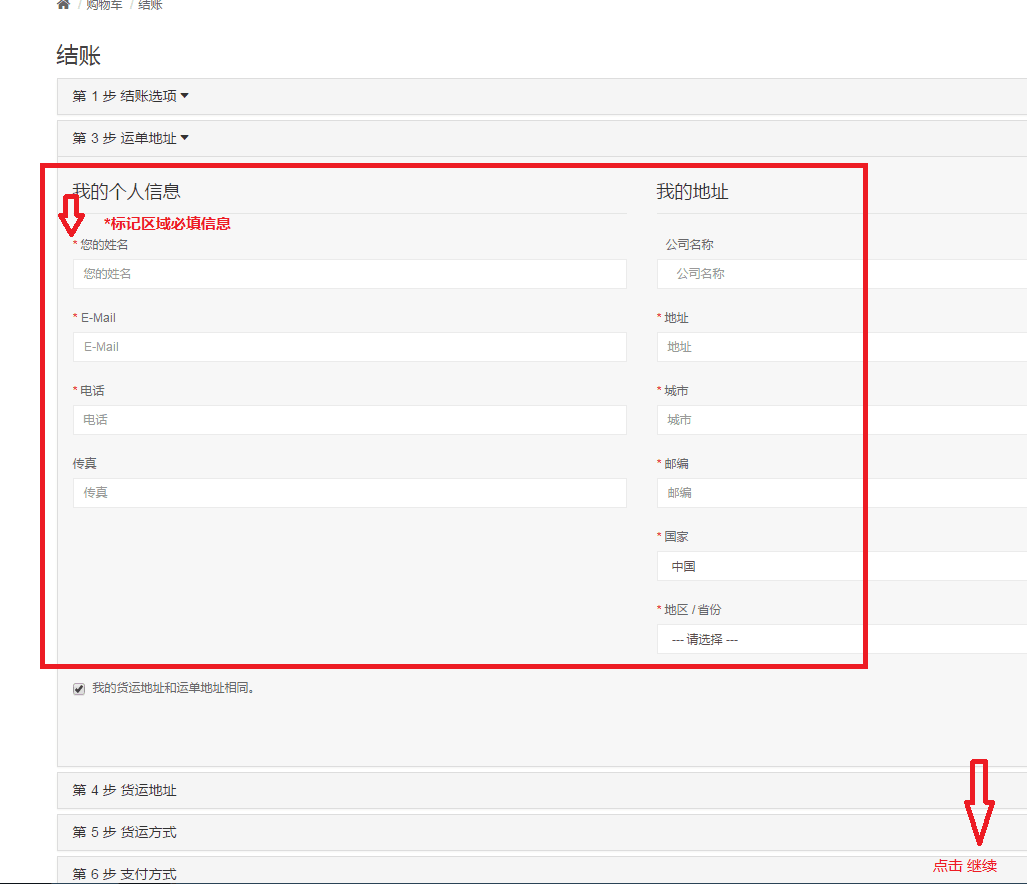1027x884 pixels.
Task: Select the 传真 fax input field
Action: point(349,493)
